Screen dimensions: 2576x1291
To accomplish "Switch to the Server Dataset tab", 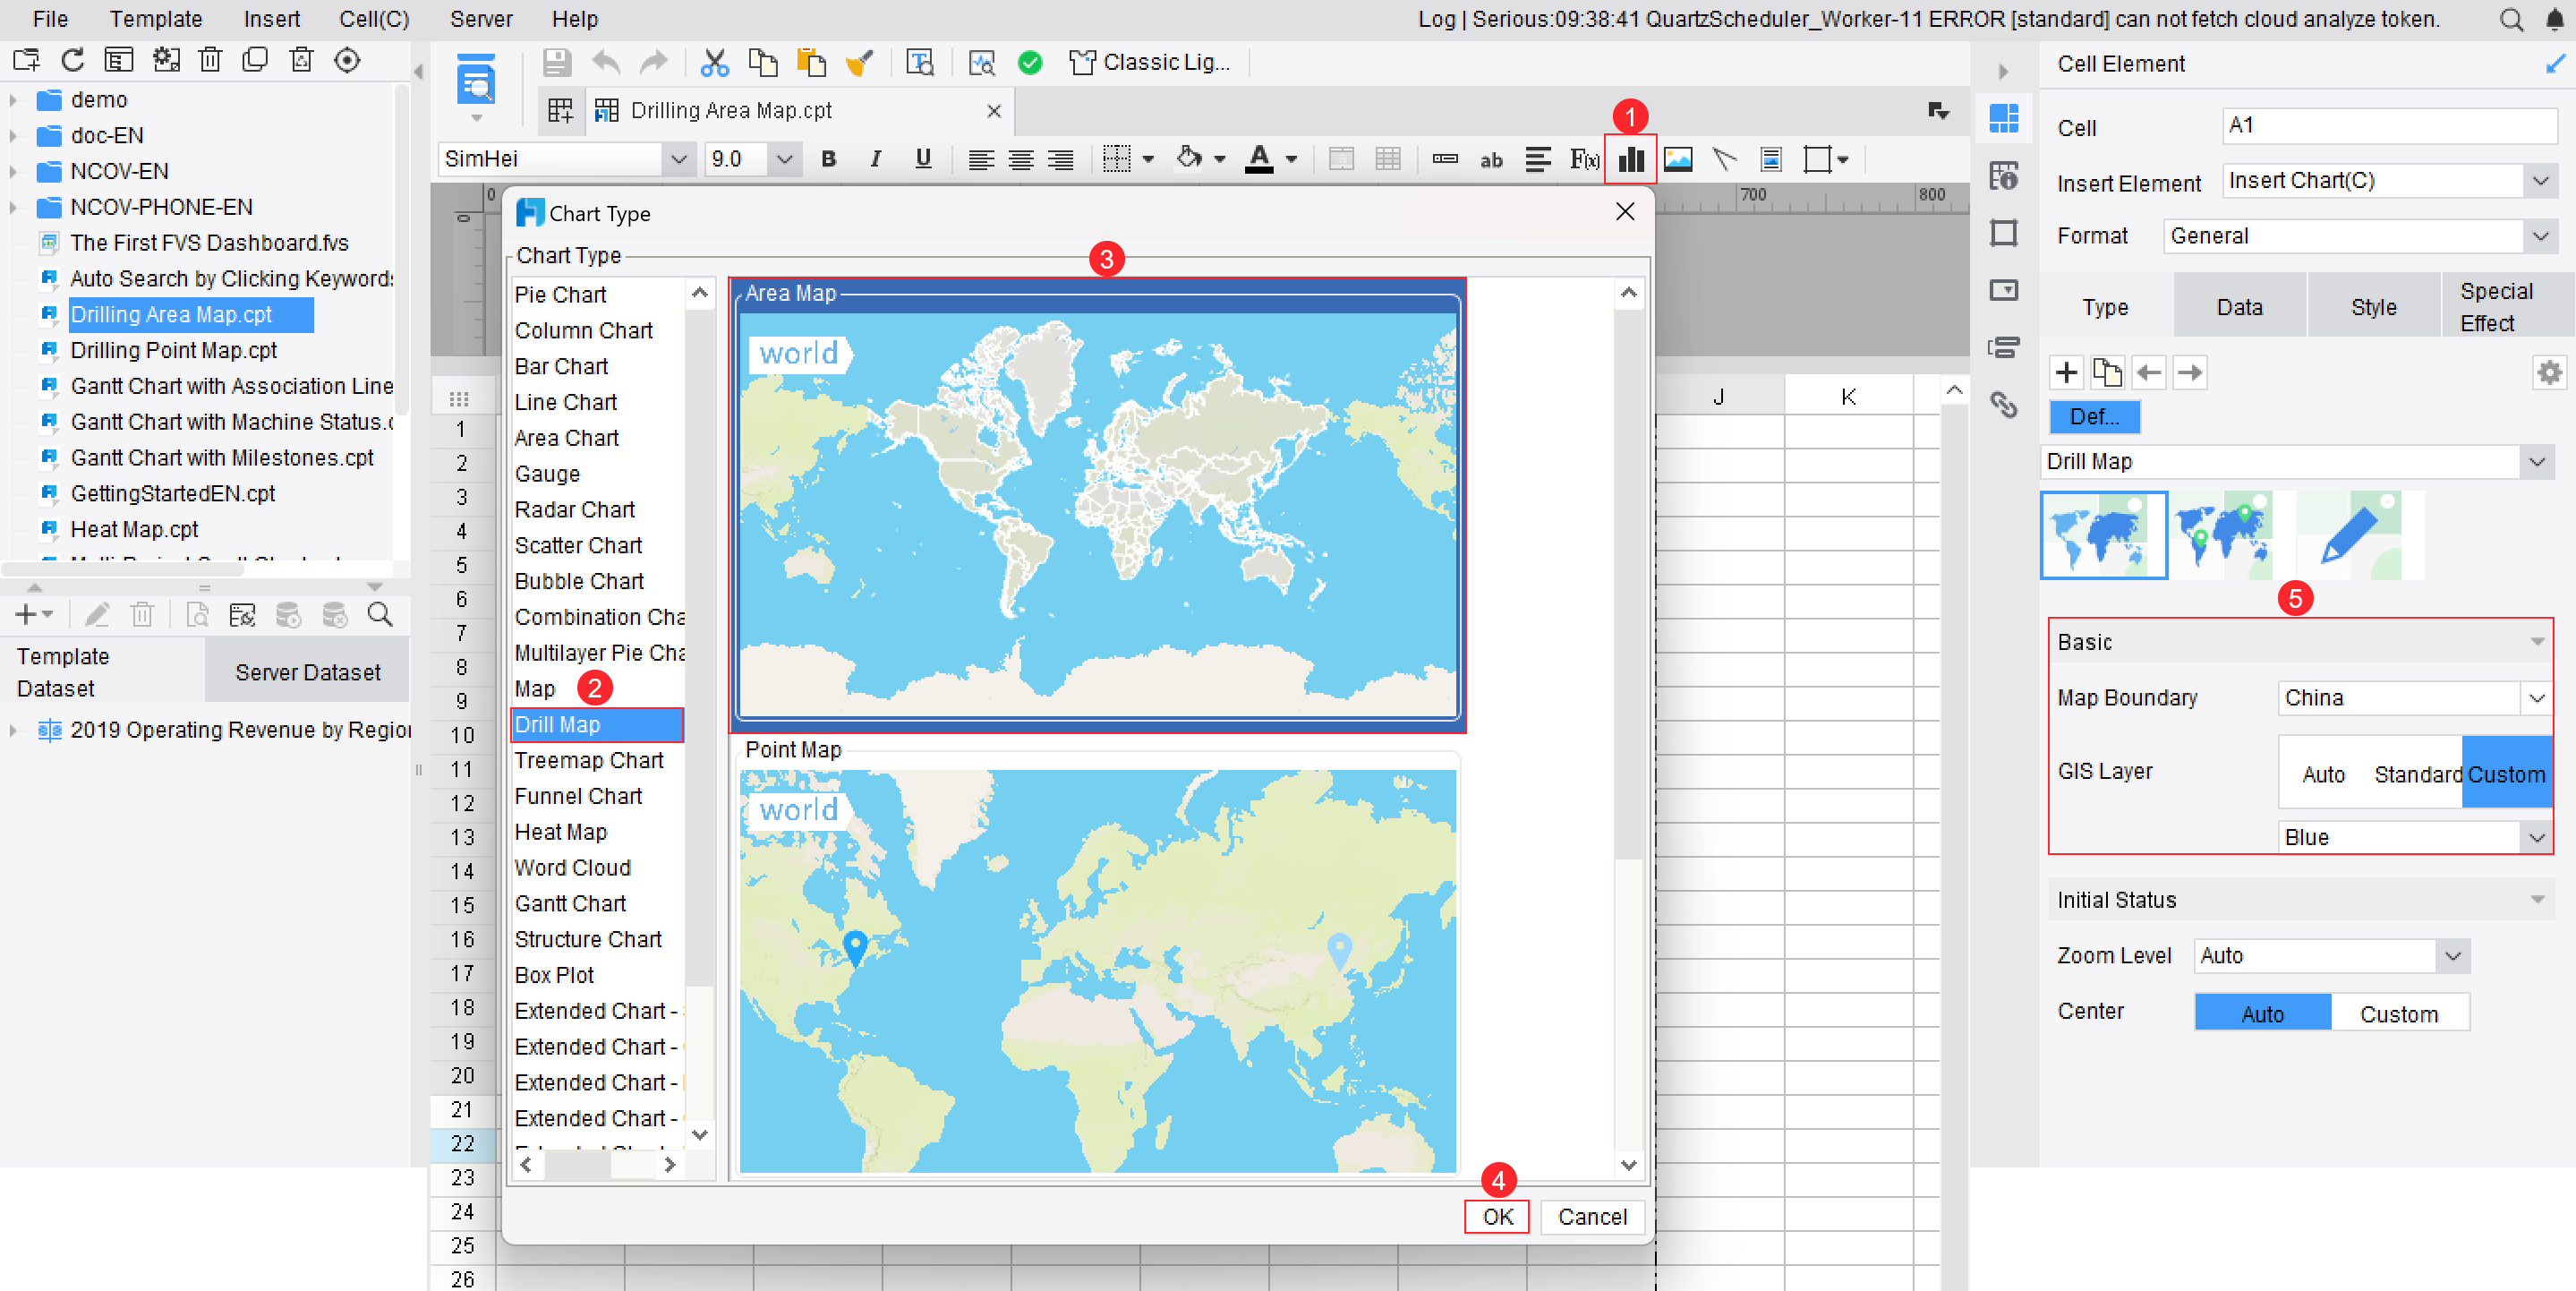I will click(307, 672).
